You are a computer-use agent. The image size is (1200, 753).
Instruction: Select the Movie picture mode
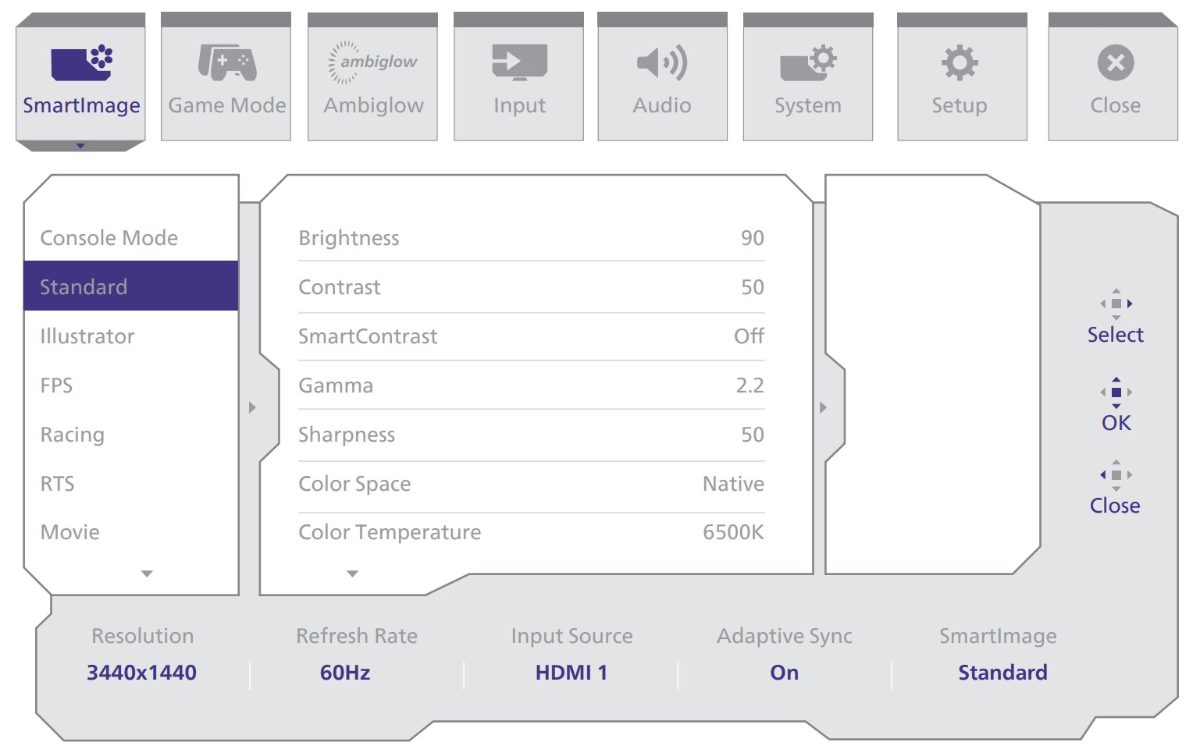click(x=131, y=532)
